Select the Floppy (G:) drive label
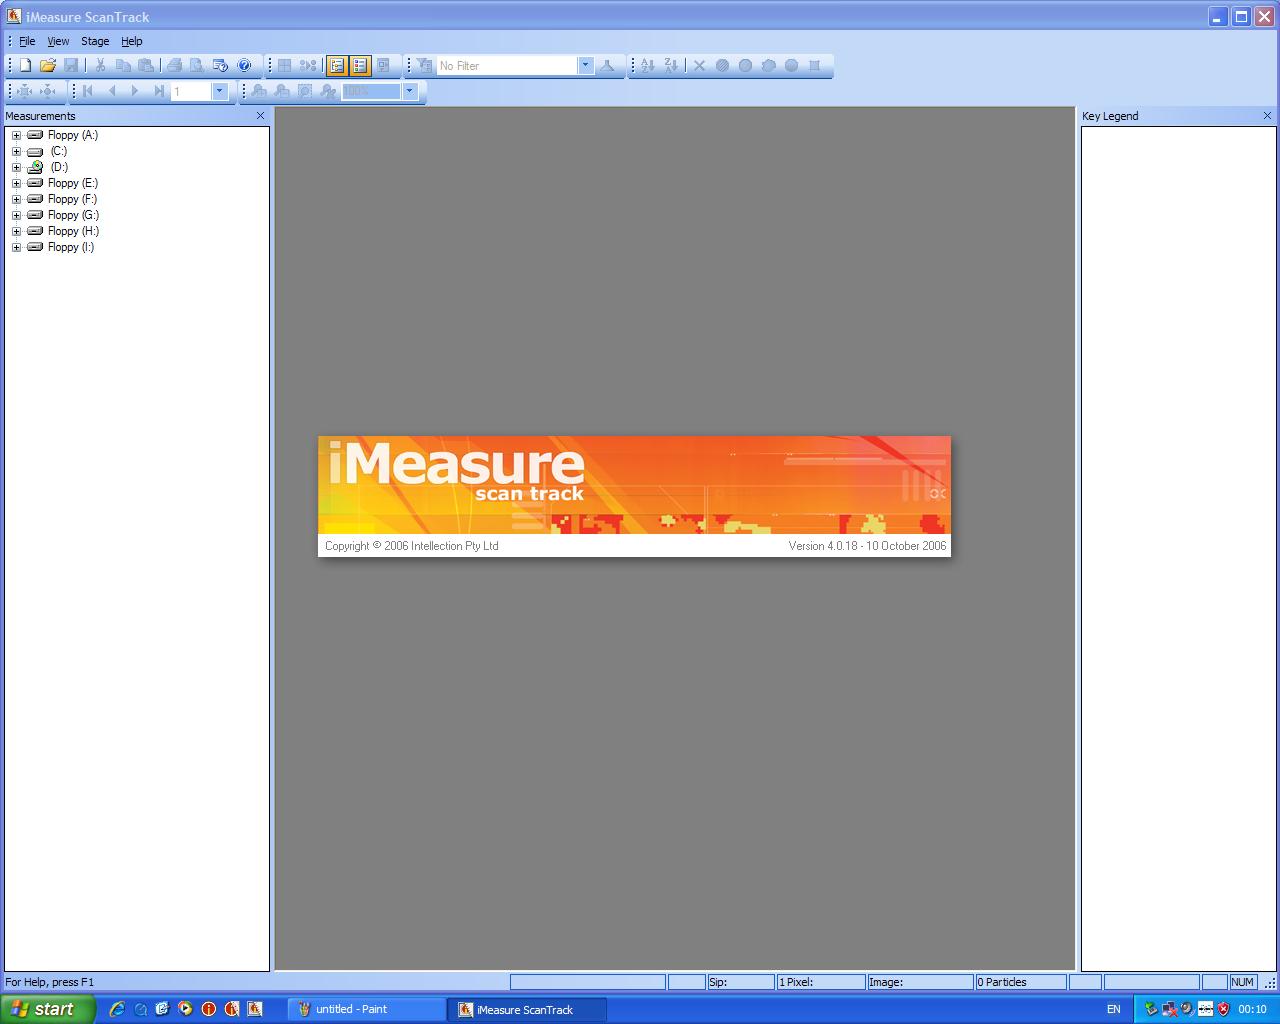This screenshot has width=1280, height=1024. tap(73, 215)
